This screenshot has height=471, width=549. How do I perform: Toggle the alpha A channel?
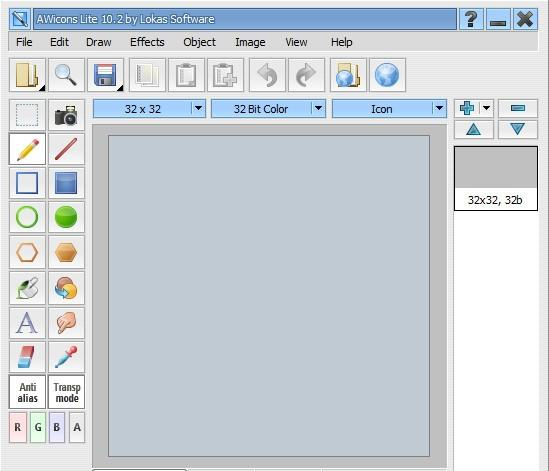77,427
